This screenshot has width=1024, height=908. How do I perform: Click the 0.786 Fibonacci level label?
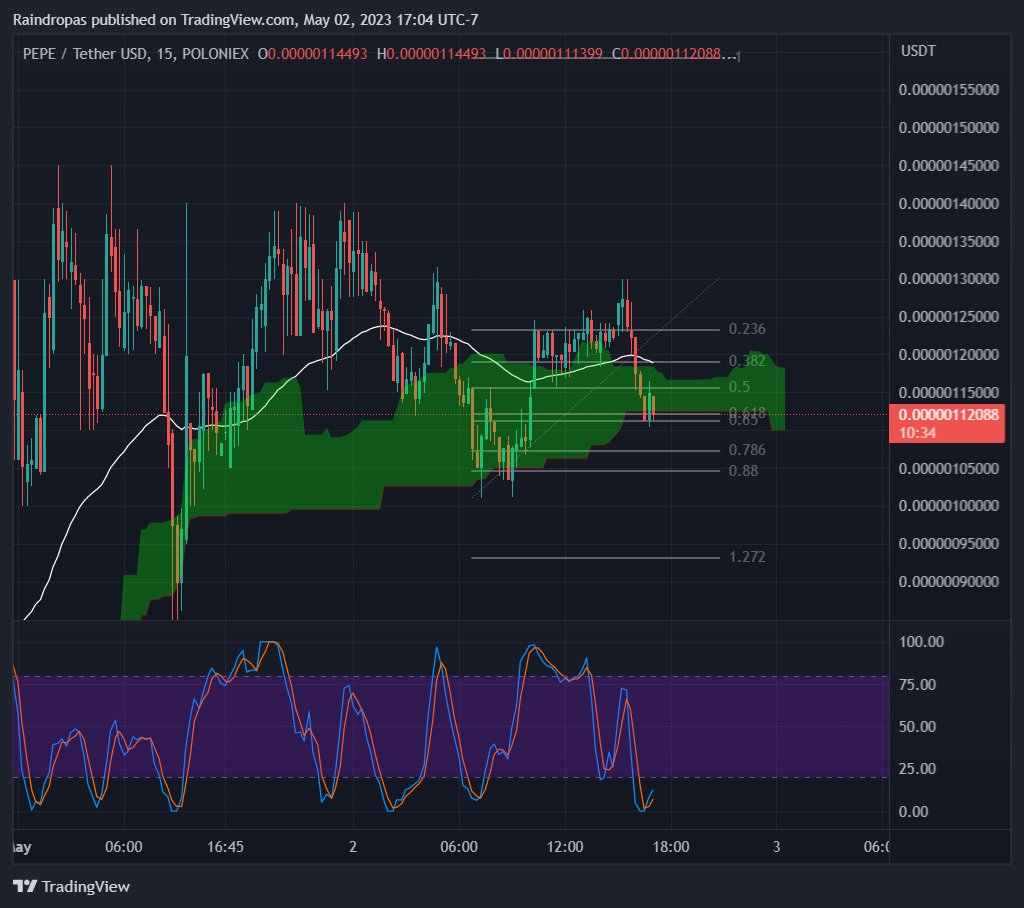pyautogui.click(x=746, y=449)
